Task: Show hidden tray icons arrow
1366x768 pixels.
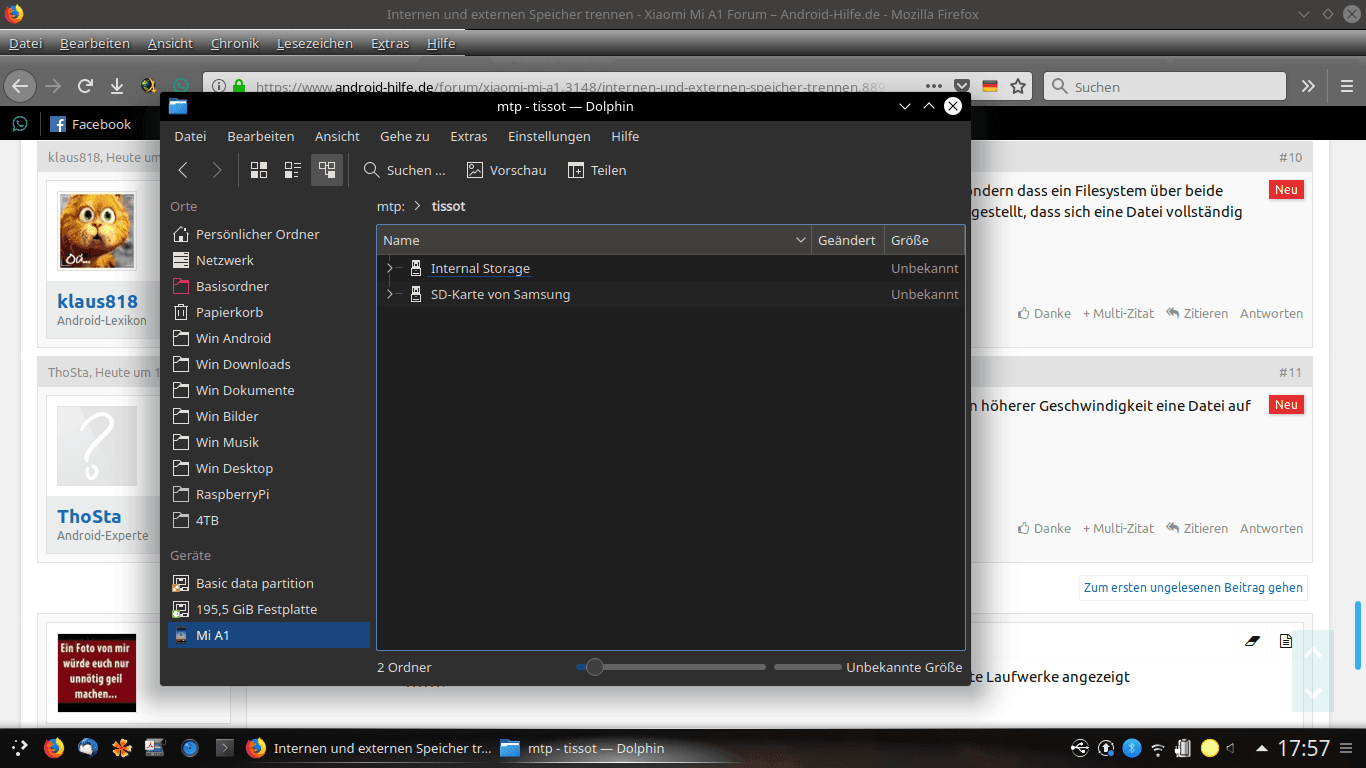Action: [1262, 747]
